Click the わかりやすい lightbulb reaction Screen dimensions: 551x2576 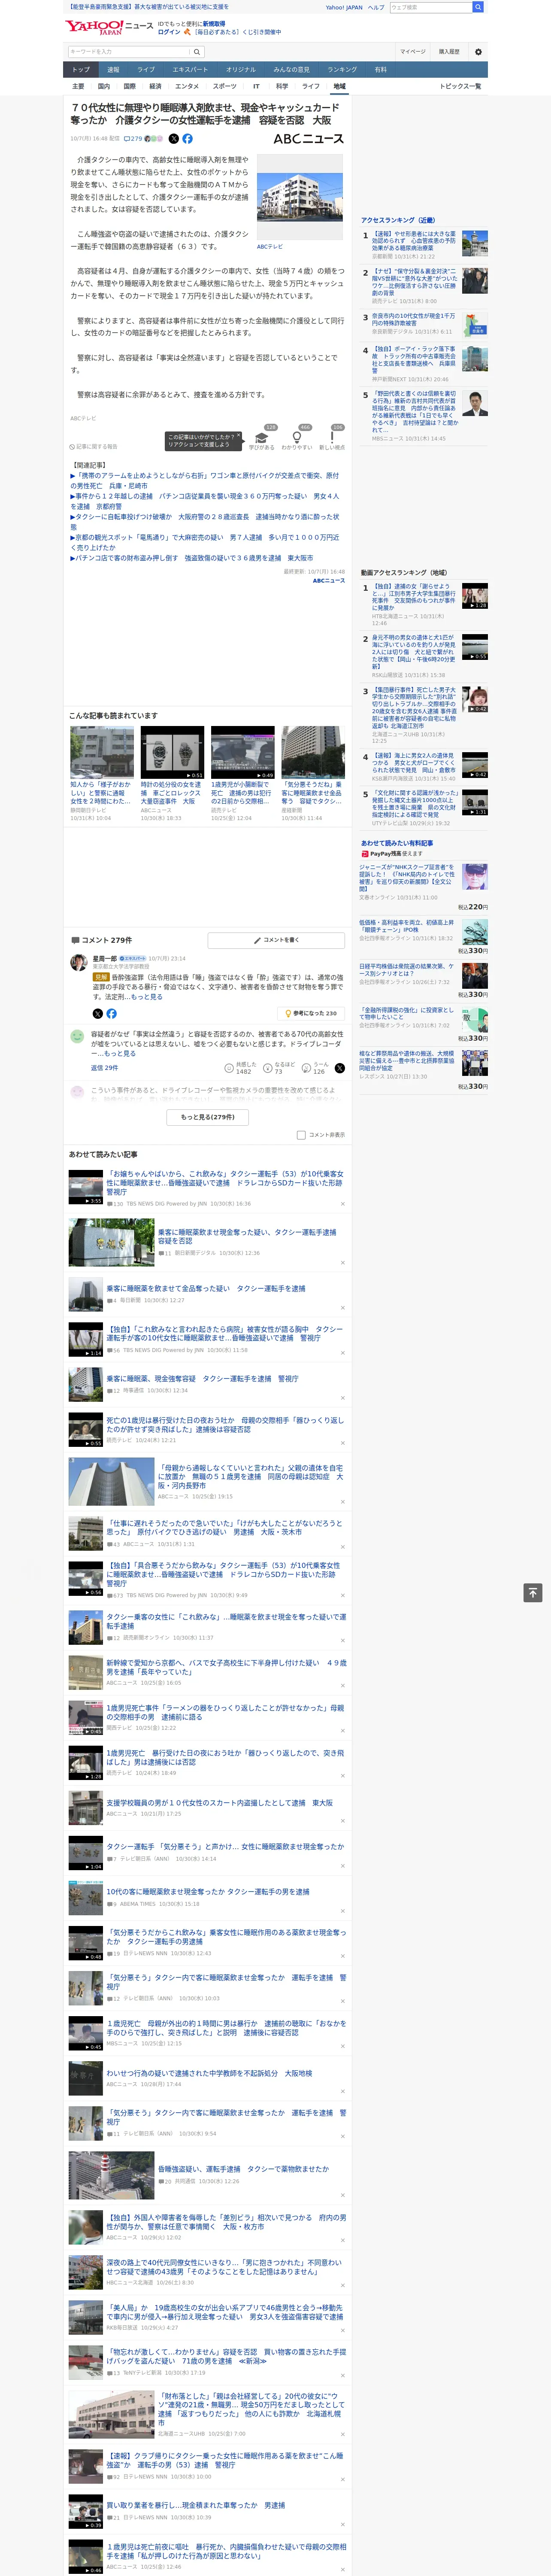297,438
